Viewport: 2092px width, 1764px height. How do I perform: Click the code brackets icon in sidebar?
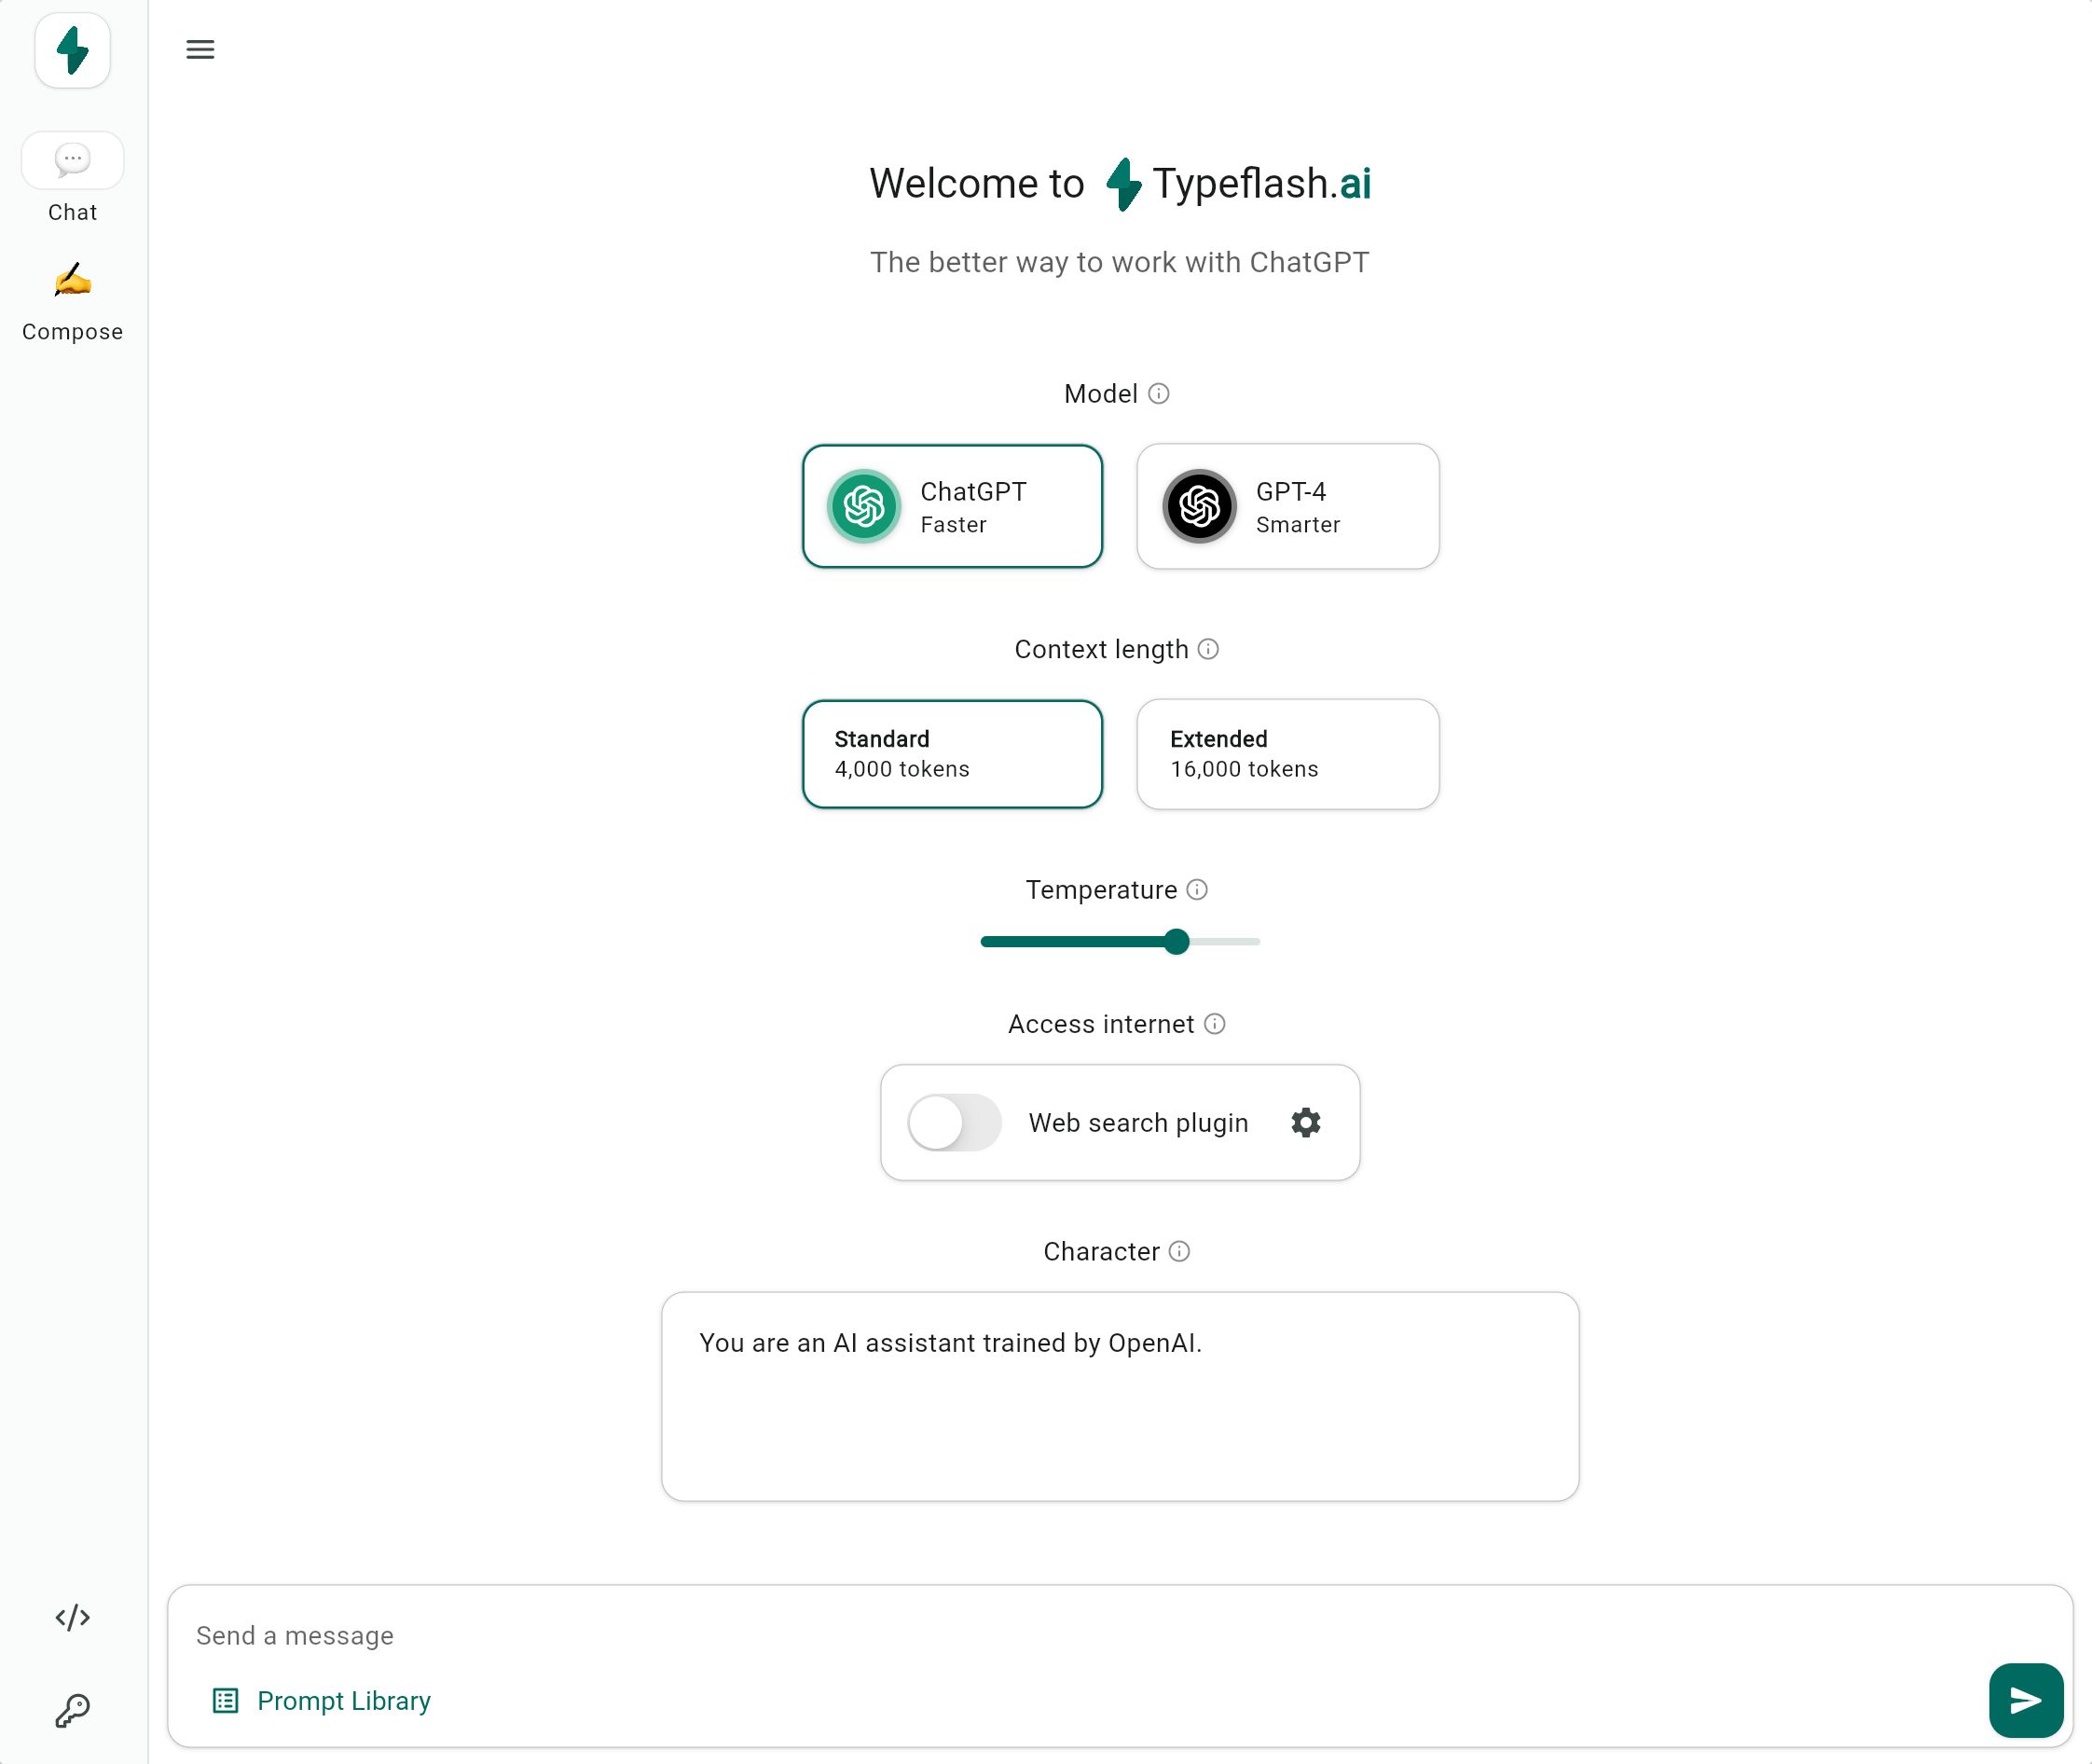pyautogui.click(x=73, y=1617)
